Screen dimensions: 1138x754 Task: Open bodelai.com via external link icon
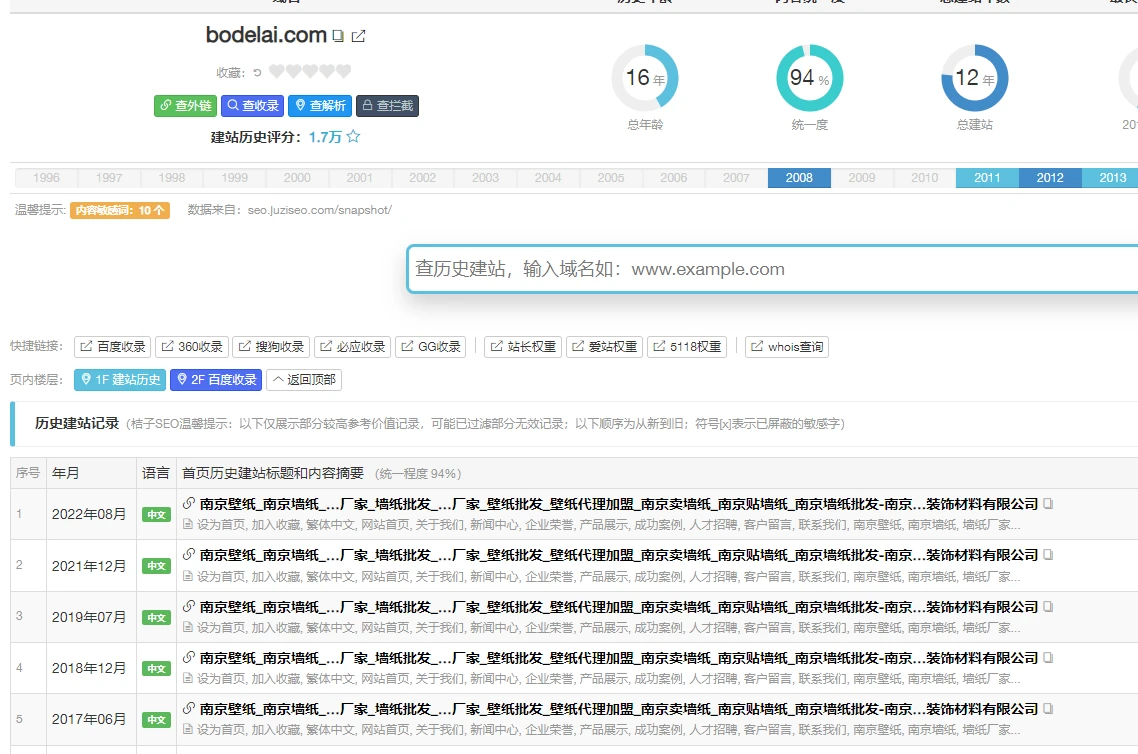tap(358, 37)
